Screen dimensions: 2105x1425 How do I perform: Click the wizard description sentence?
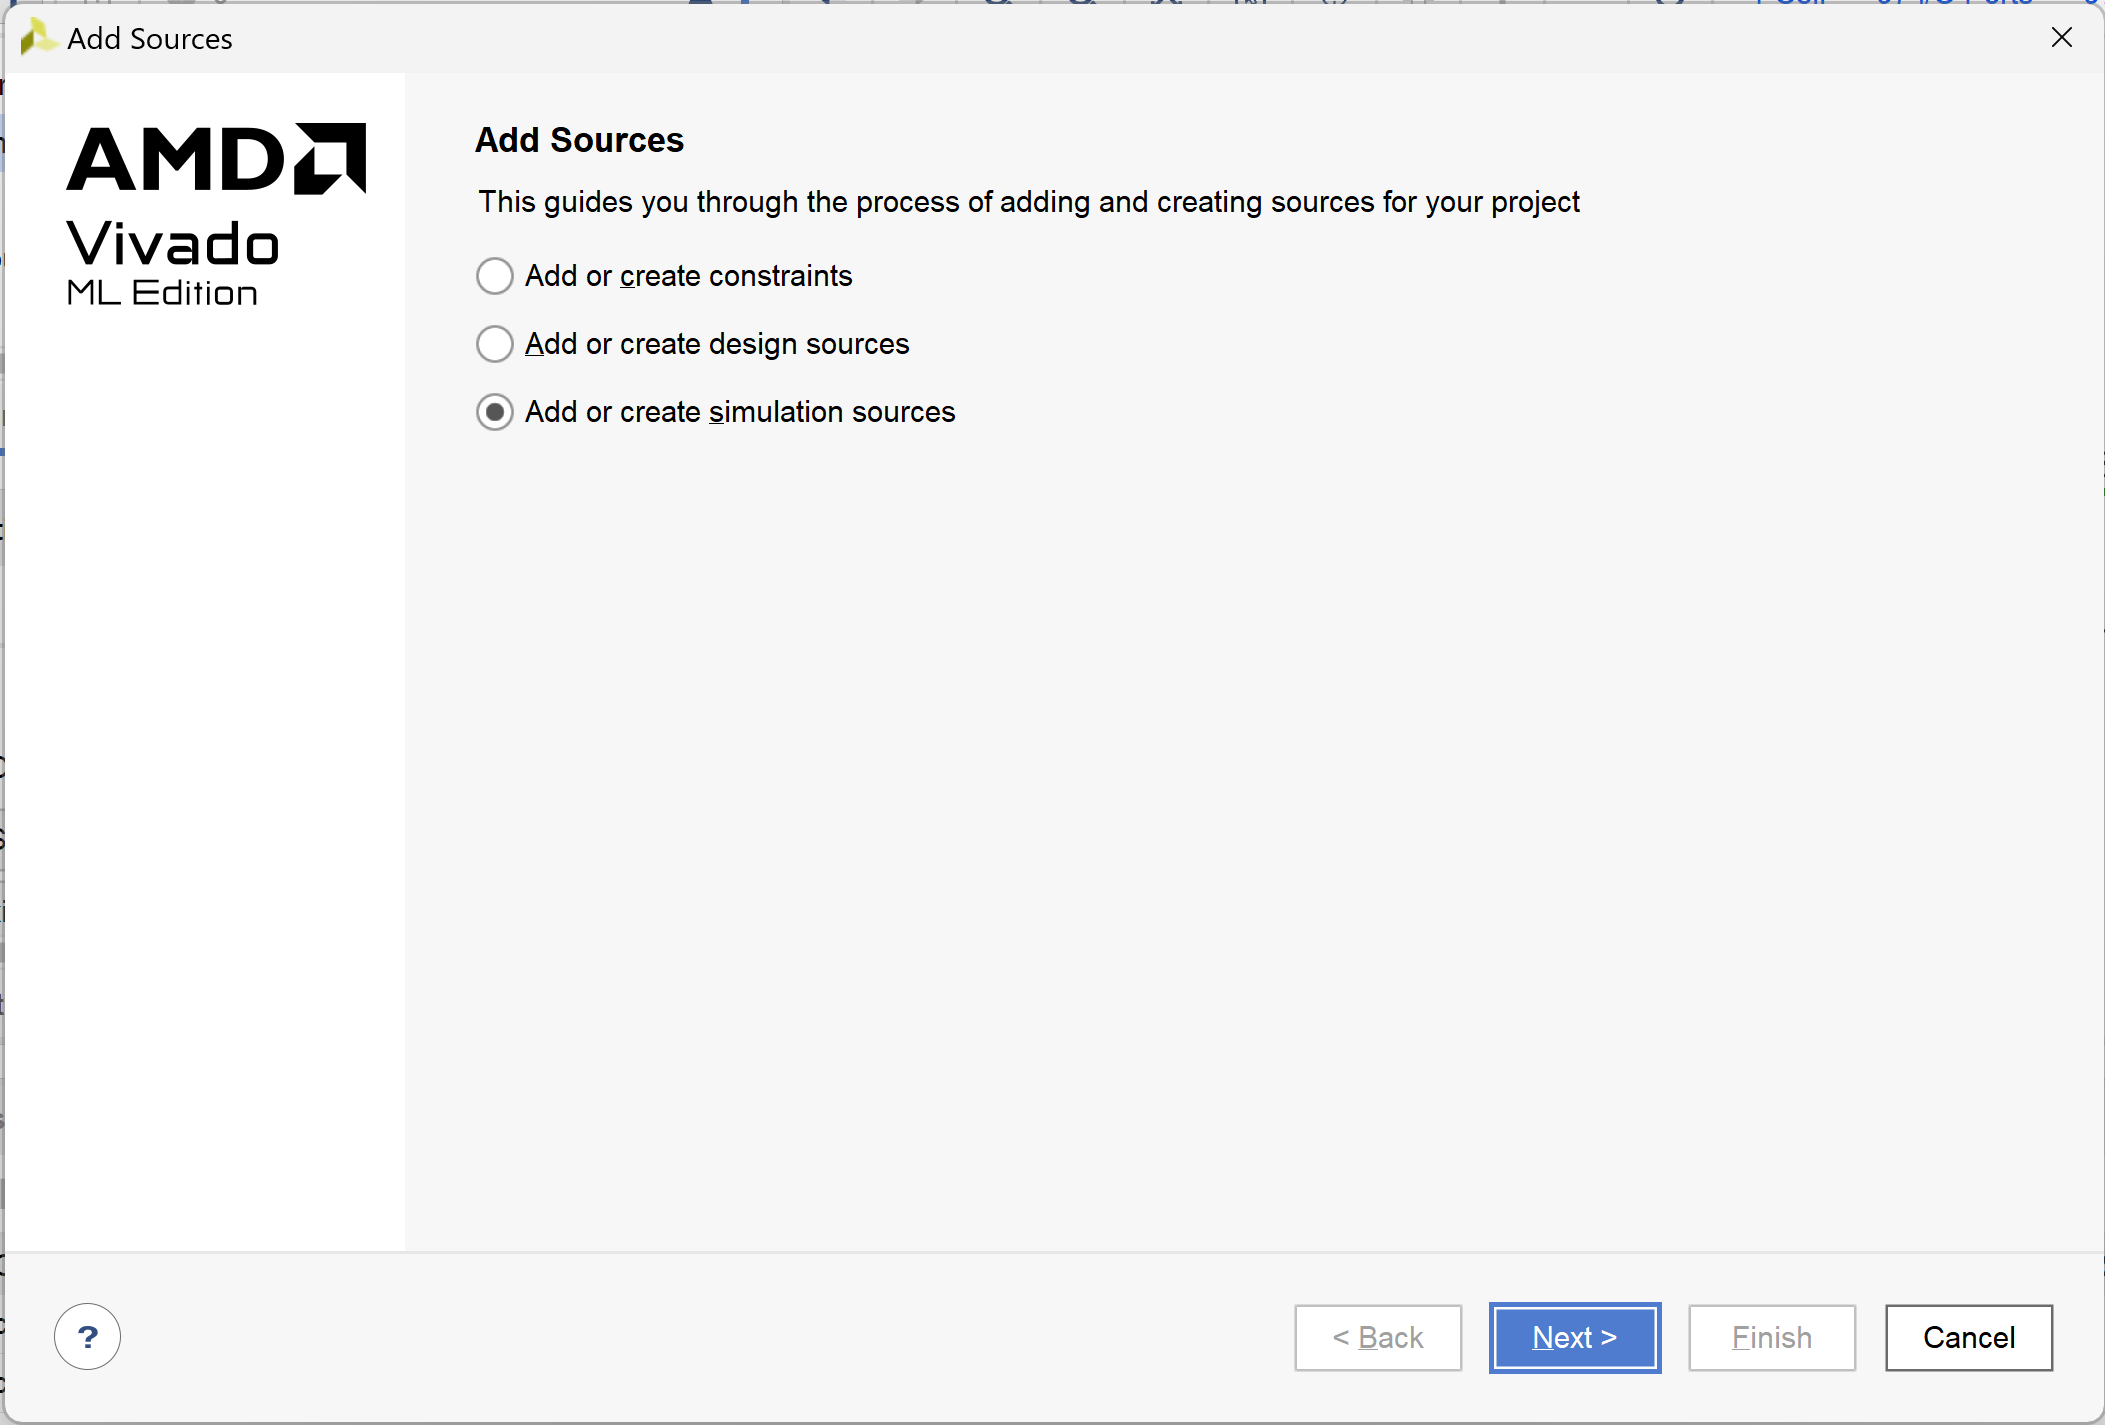click(1028, 202)
